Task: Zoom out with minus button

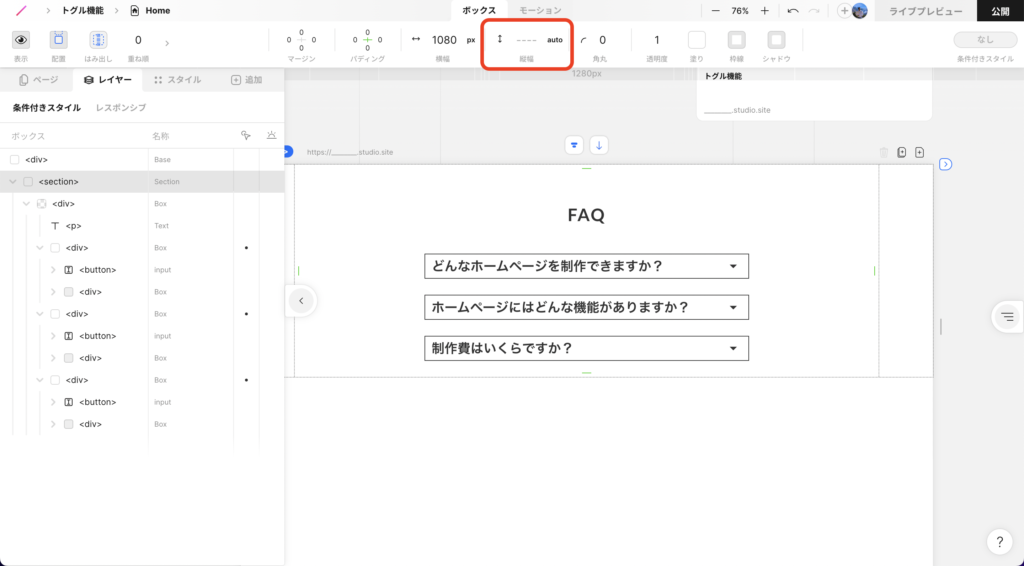Action: click(x=716, y=11)
